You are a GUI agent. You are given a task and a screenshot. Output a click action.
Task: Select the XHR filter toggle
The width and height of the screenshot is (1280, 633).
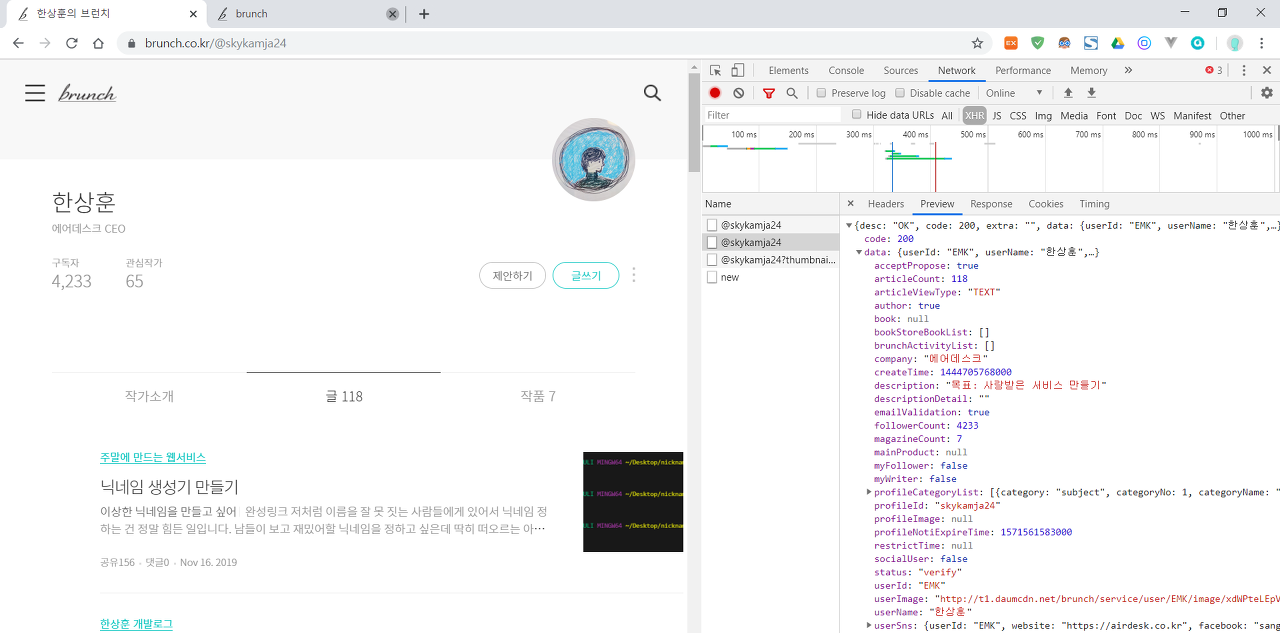click(975, 116)
